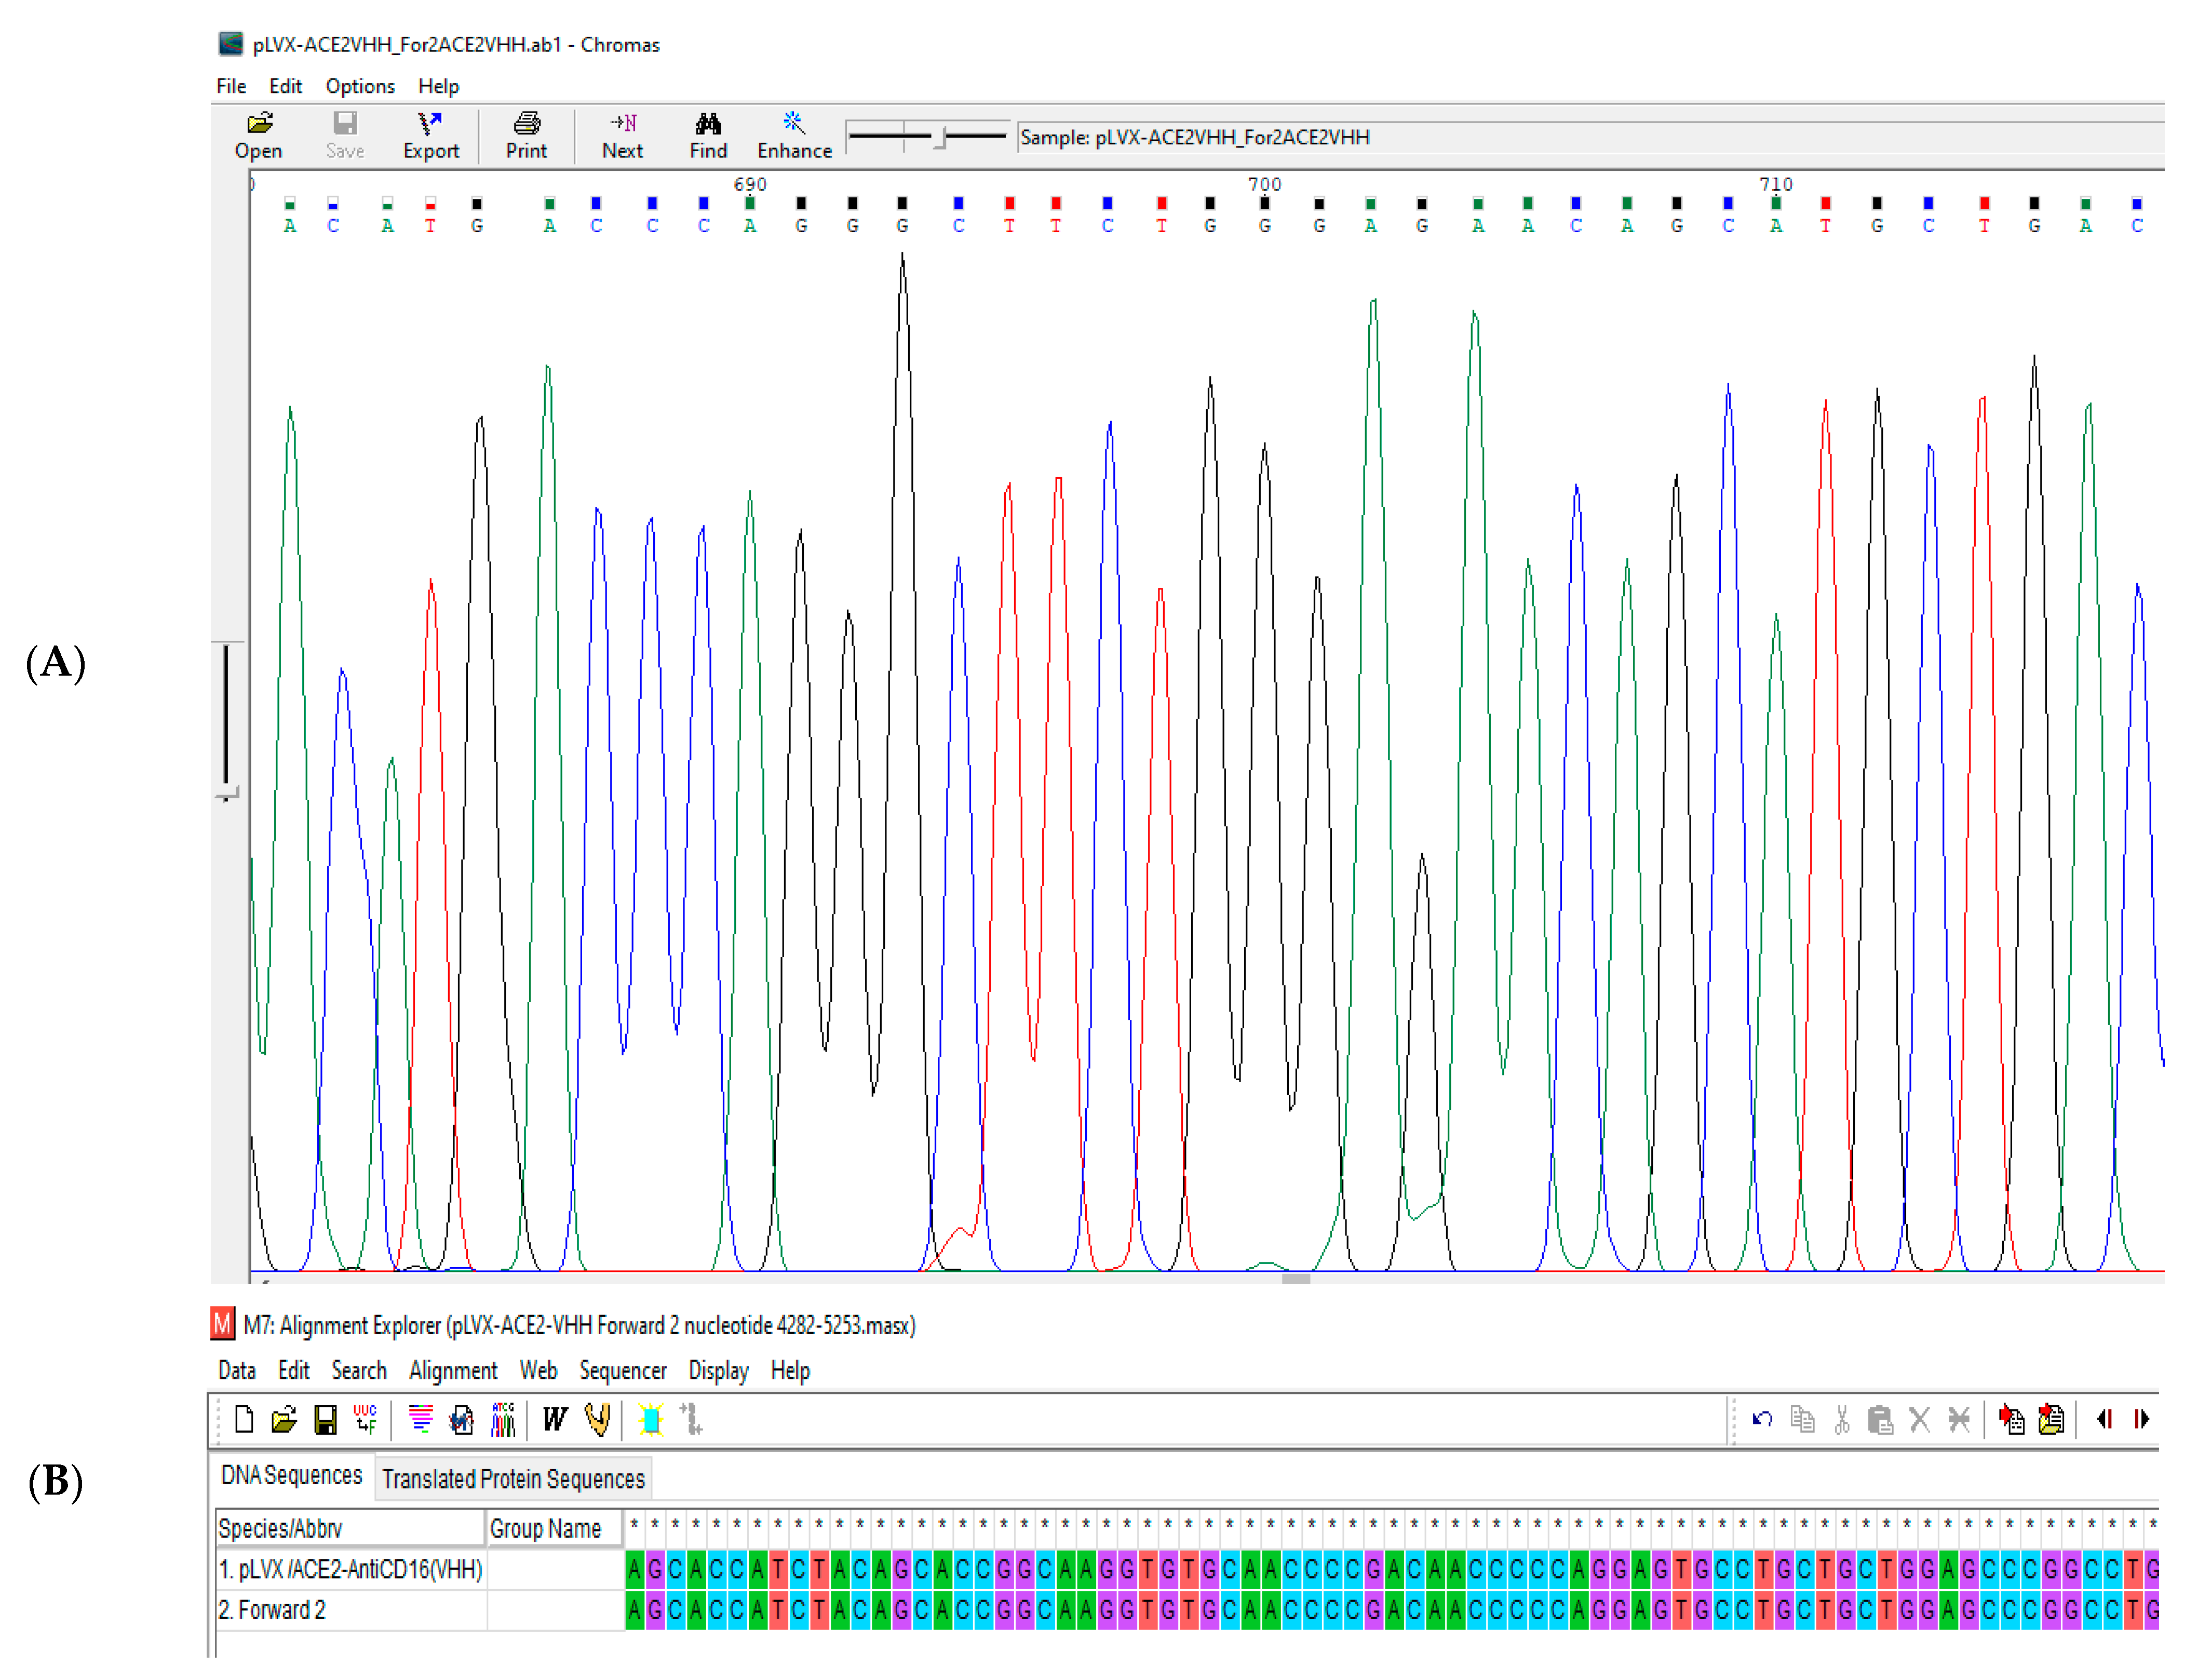This screenshot has width=2198, height=1680.
Task: Click the translate UUC to F icon
Action: [x=365, y=1419]
